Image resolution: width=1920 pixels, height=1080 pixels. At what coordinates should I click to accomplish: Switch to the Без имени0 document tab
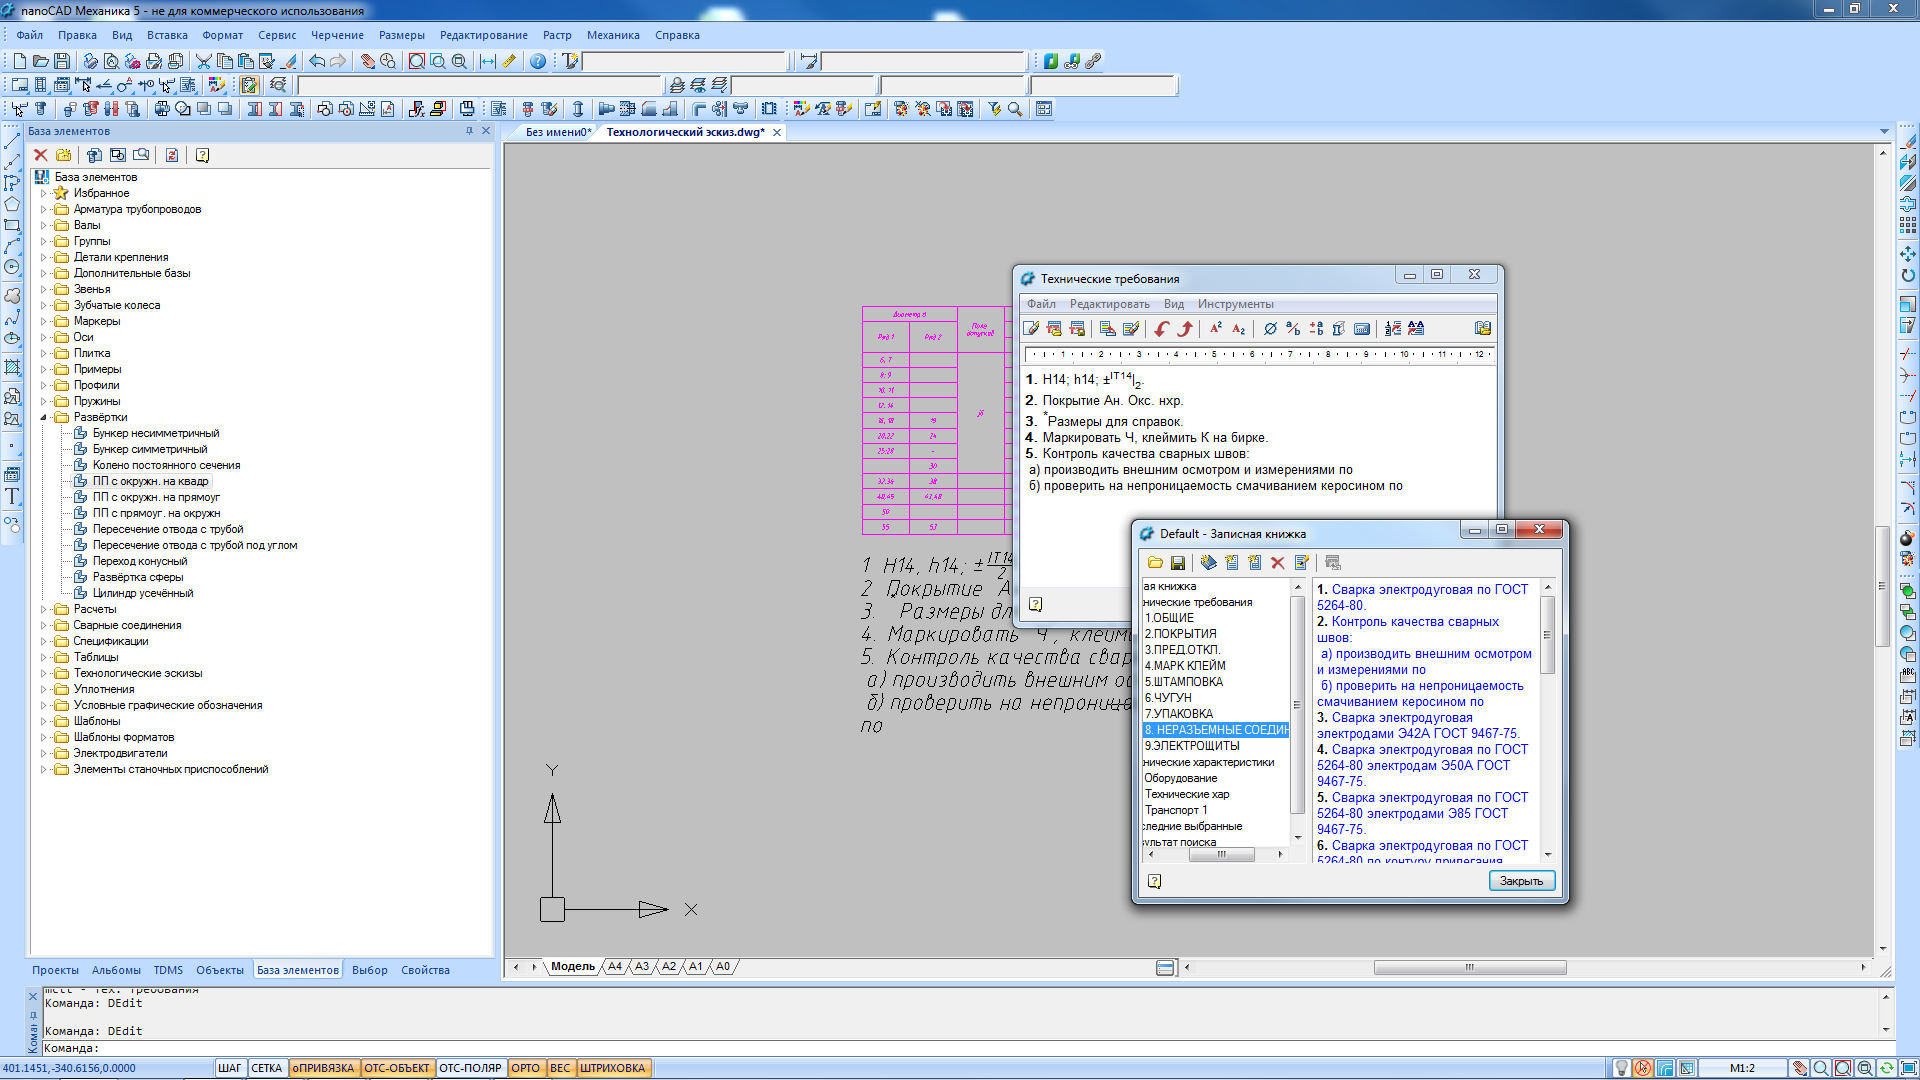(559, 132)
